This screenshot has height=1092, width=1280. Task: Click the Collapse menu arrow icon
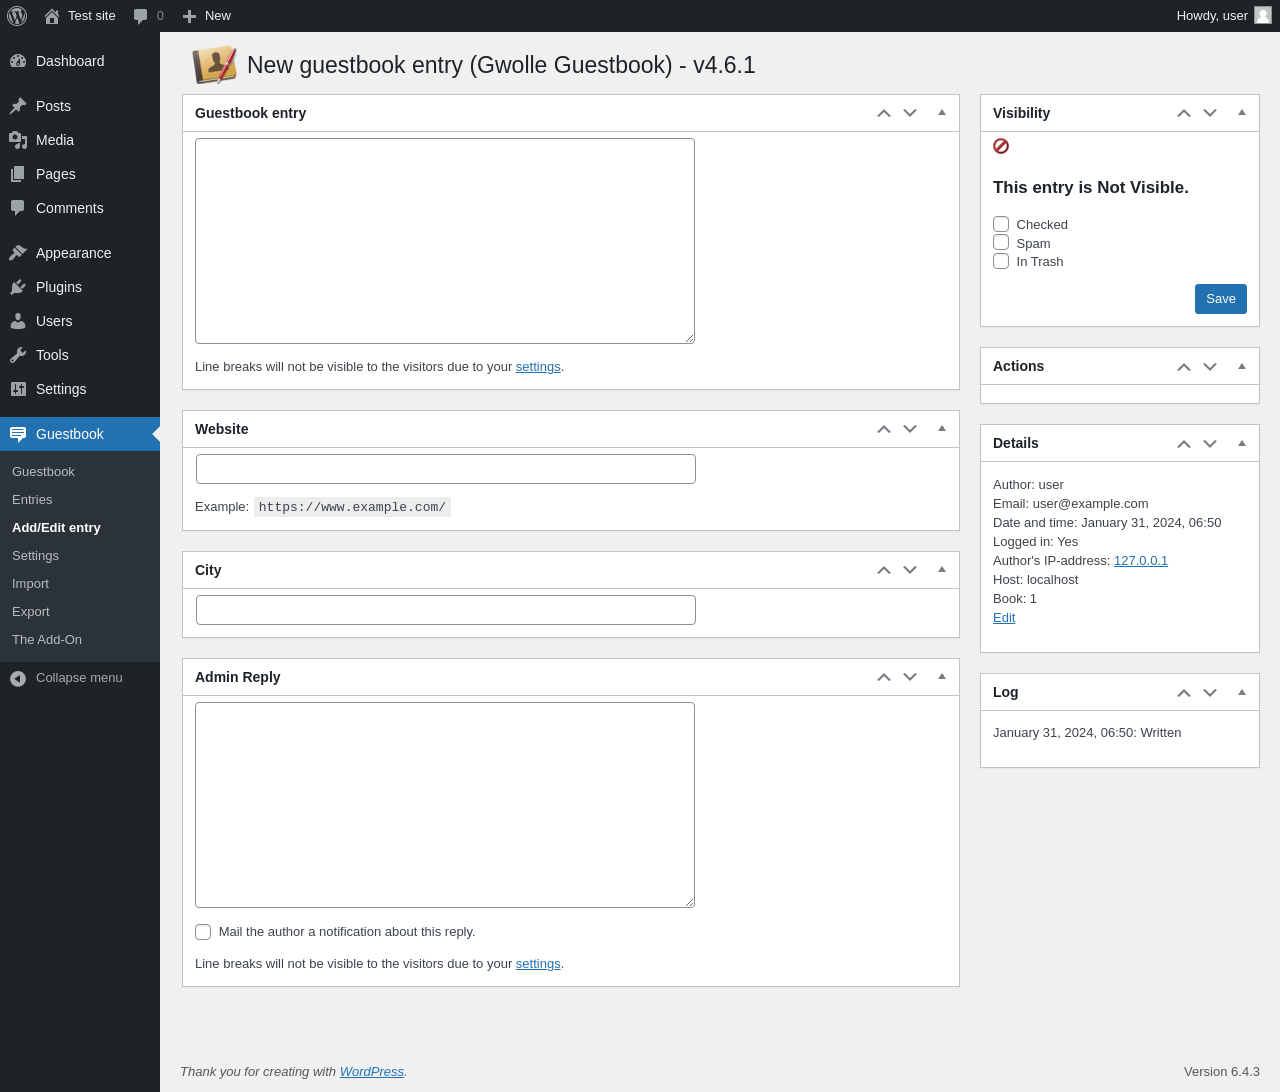click(18, 678)
